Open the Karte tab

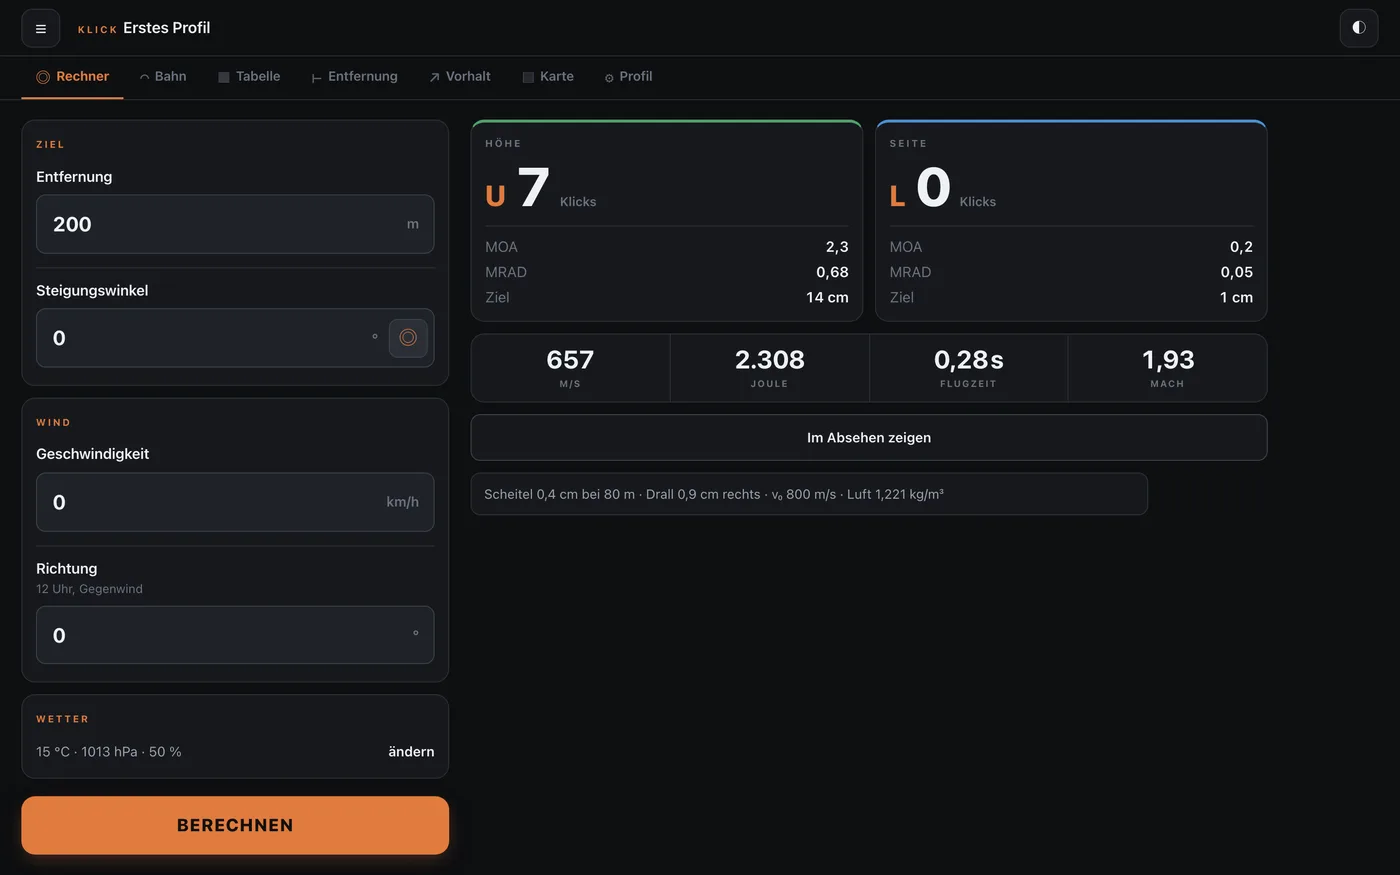548,77
